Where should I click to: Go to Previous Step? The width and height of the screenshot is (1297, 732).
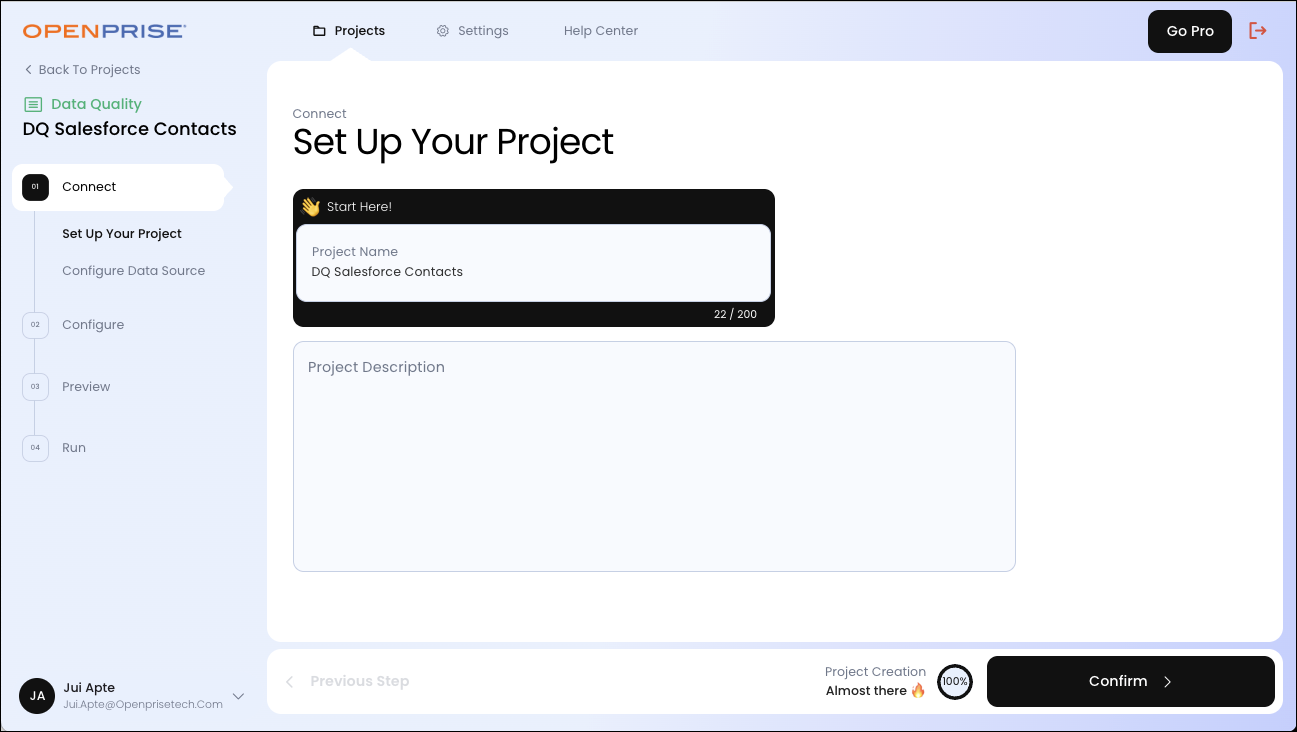347,682
